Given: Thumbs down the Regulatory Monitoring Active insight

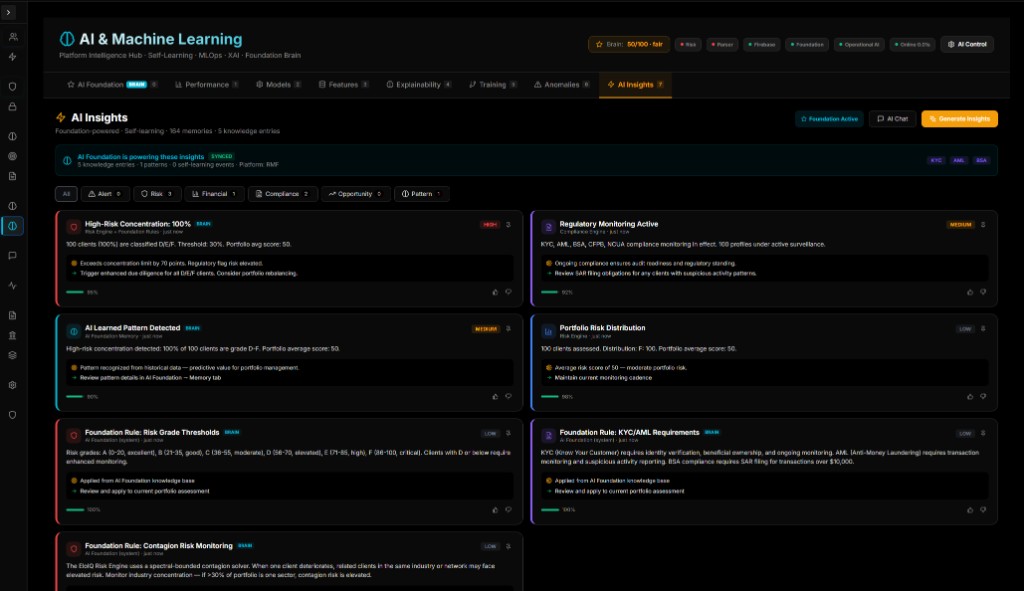Looking at the screenshot, I should (x=983, y=292).
